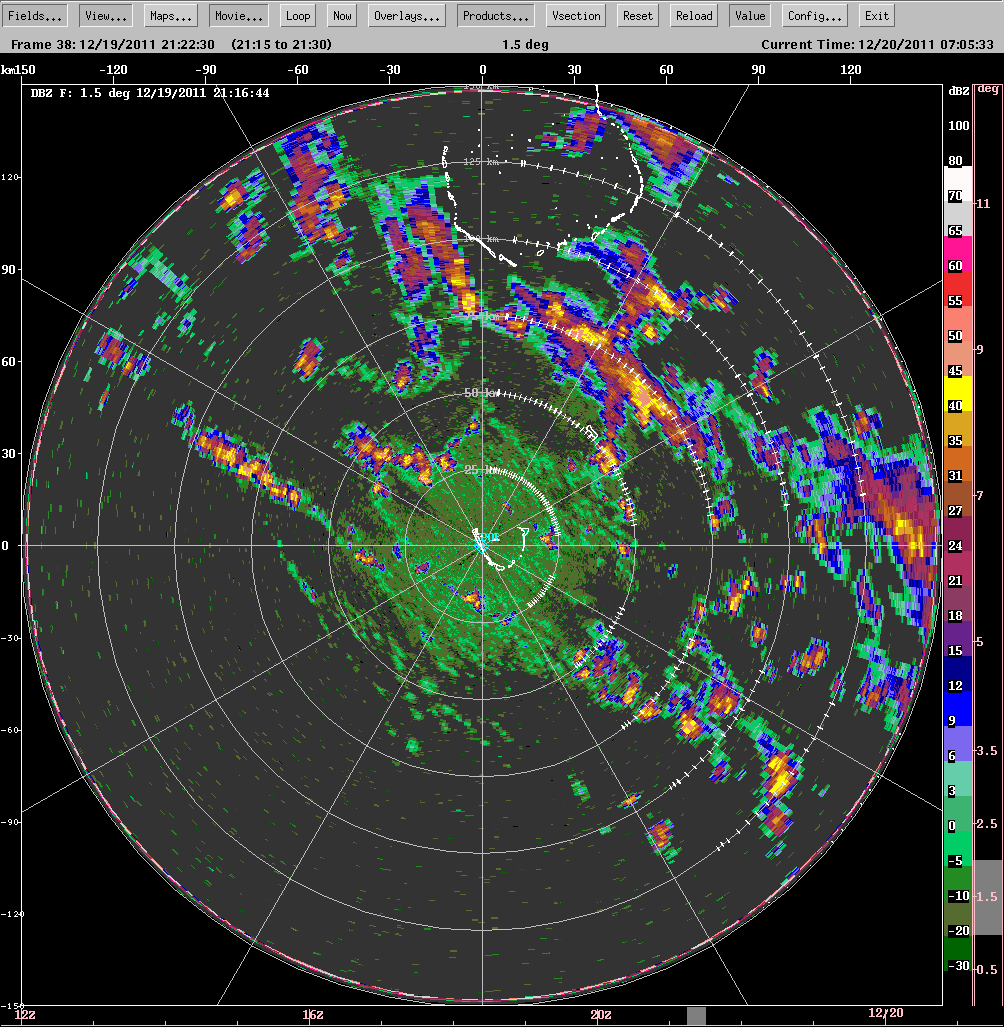Toggle the Loop animation button
This screenshot has height=1027, width=1004.
[x=298, y=16]
